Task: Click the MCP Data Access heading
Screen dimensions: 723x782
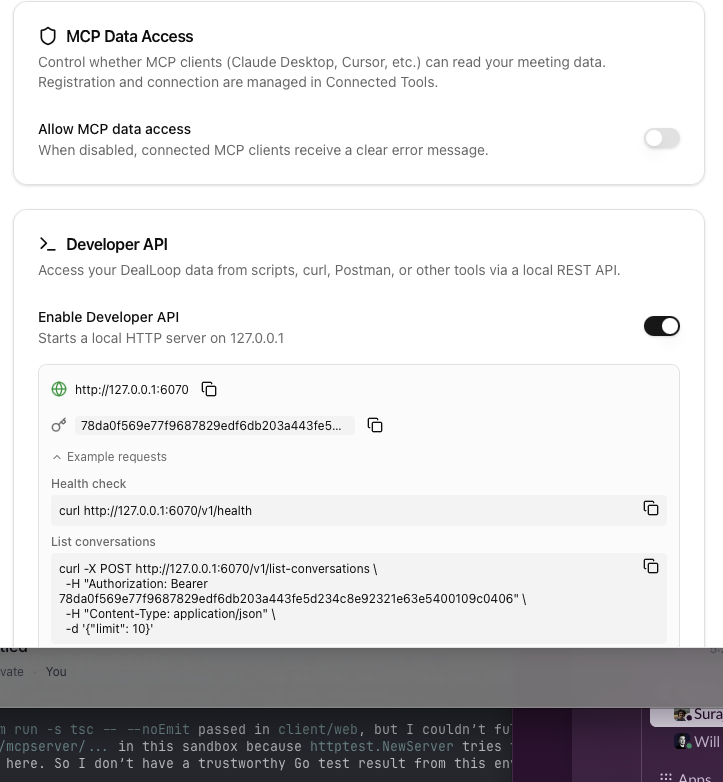Action: click(130, 36)
